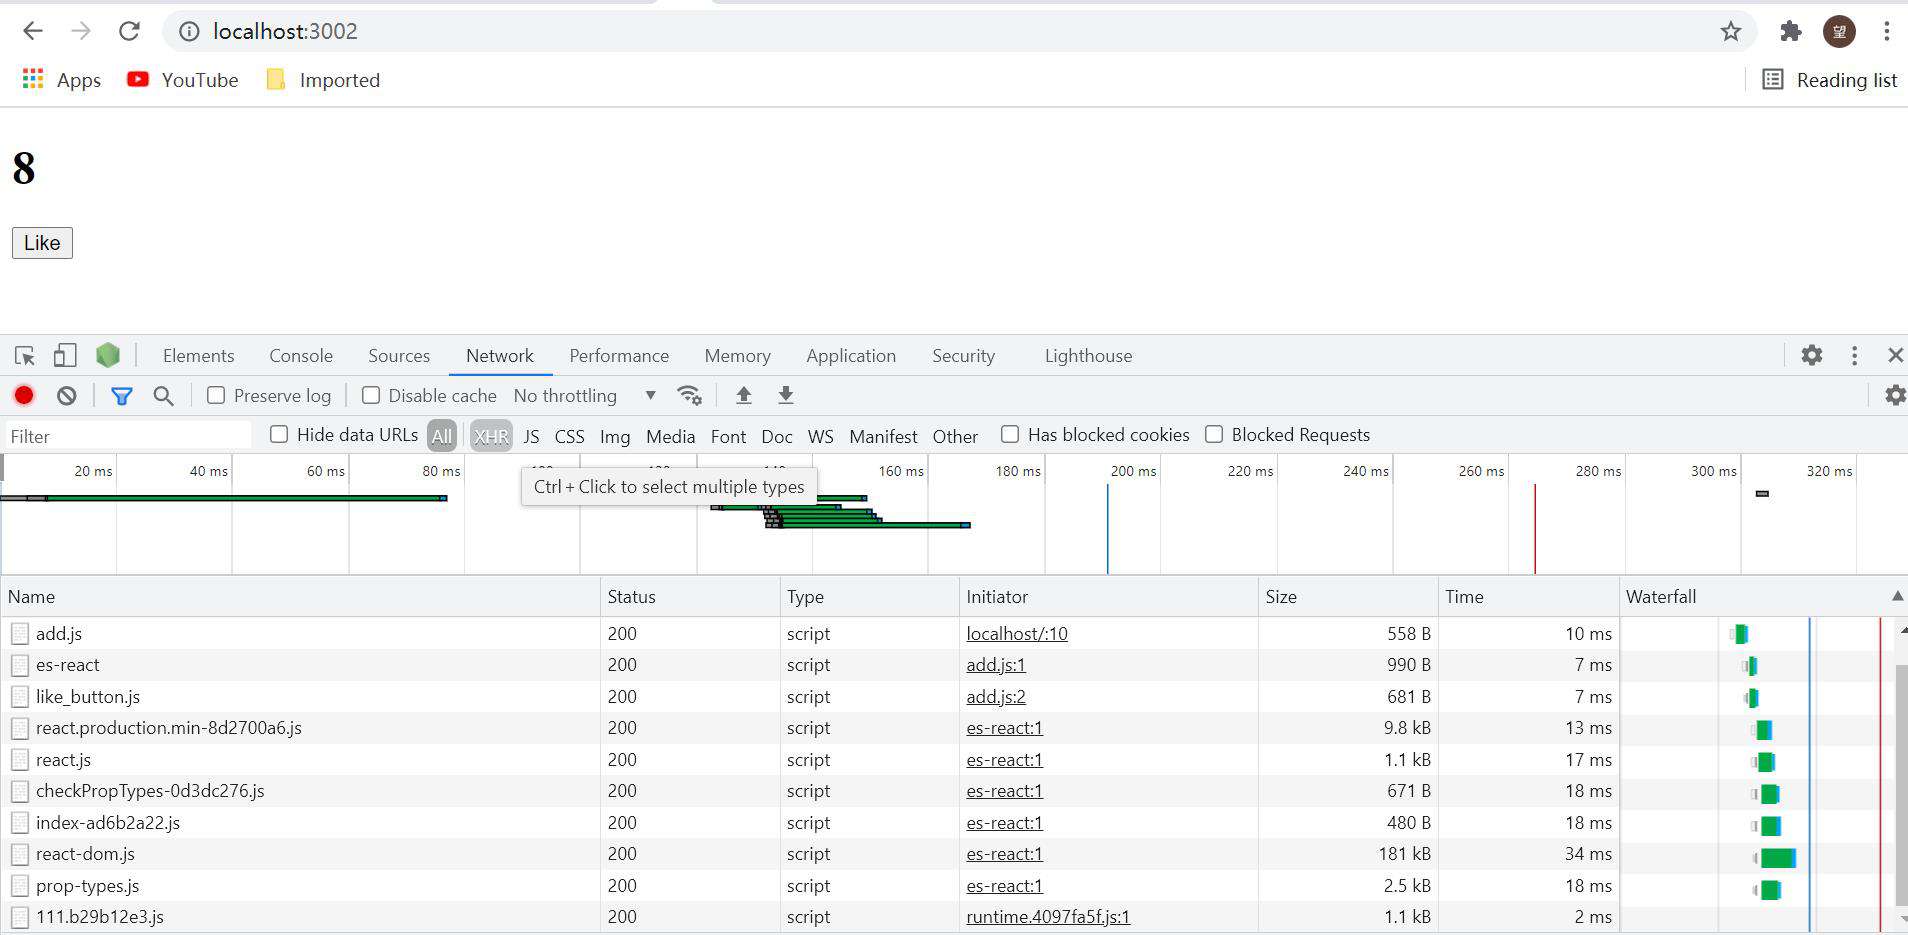Click the Like button
Viewport: 1908px width, 935px height.
point(42,243)
